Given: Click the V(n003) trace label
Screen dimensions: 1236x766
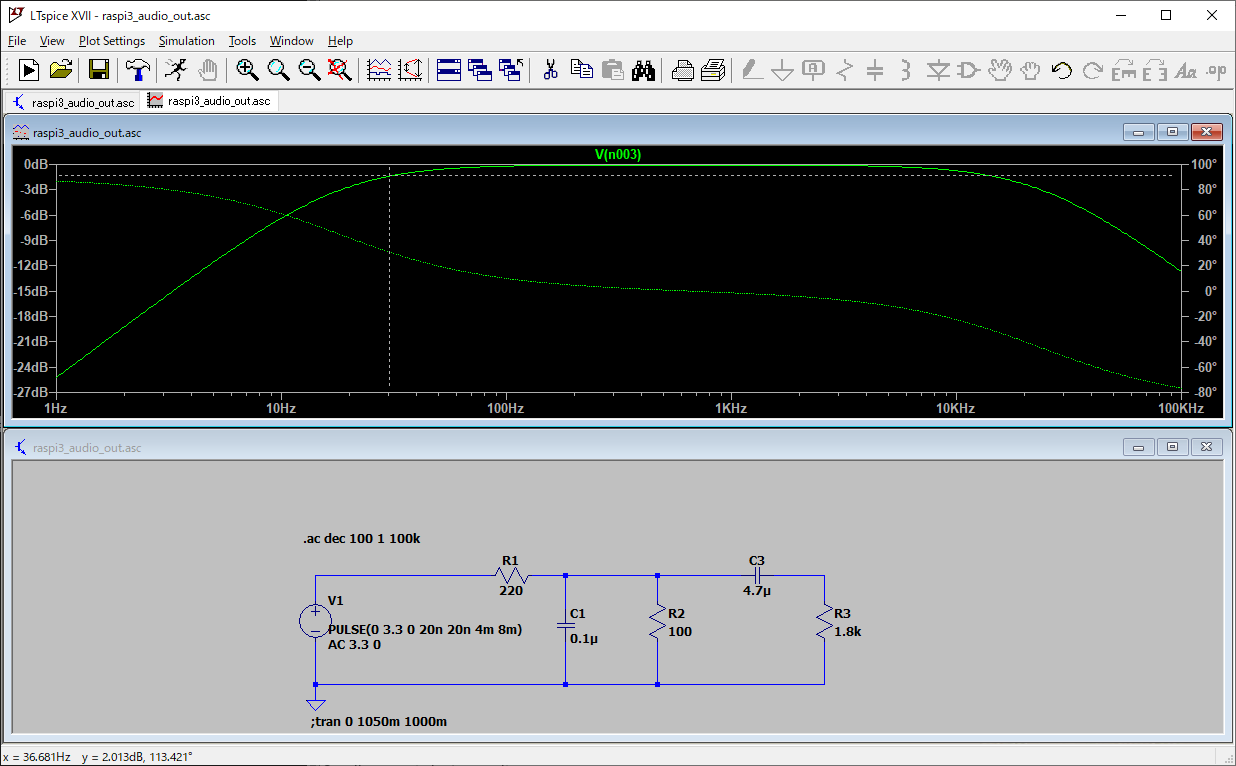Looking at the screenshot, I should [x=618, y=154].
